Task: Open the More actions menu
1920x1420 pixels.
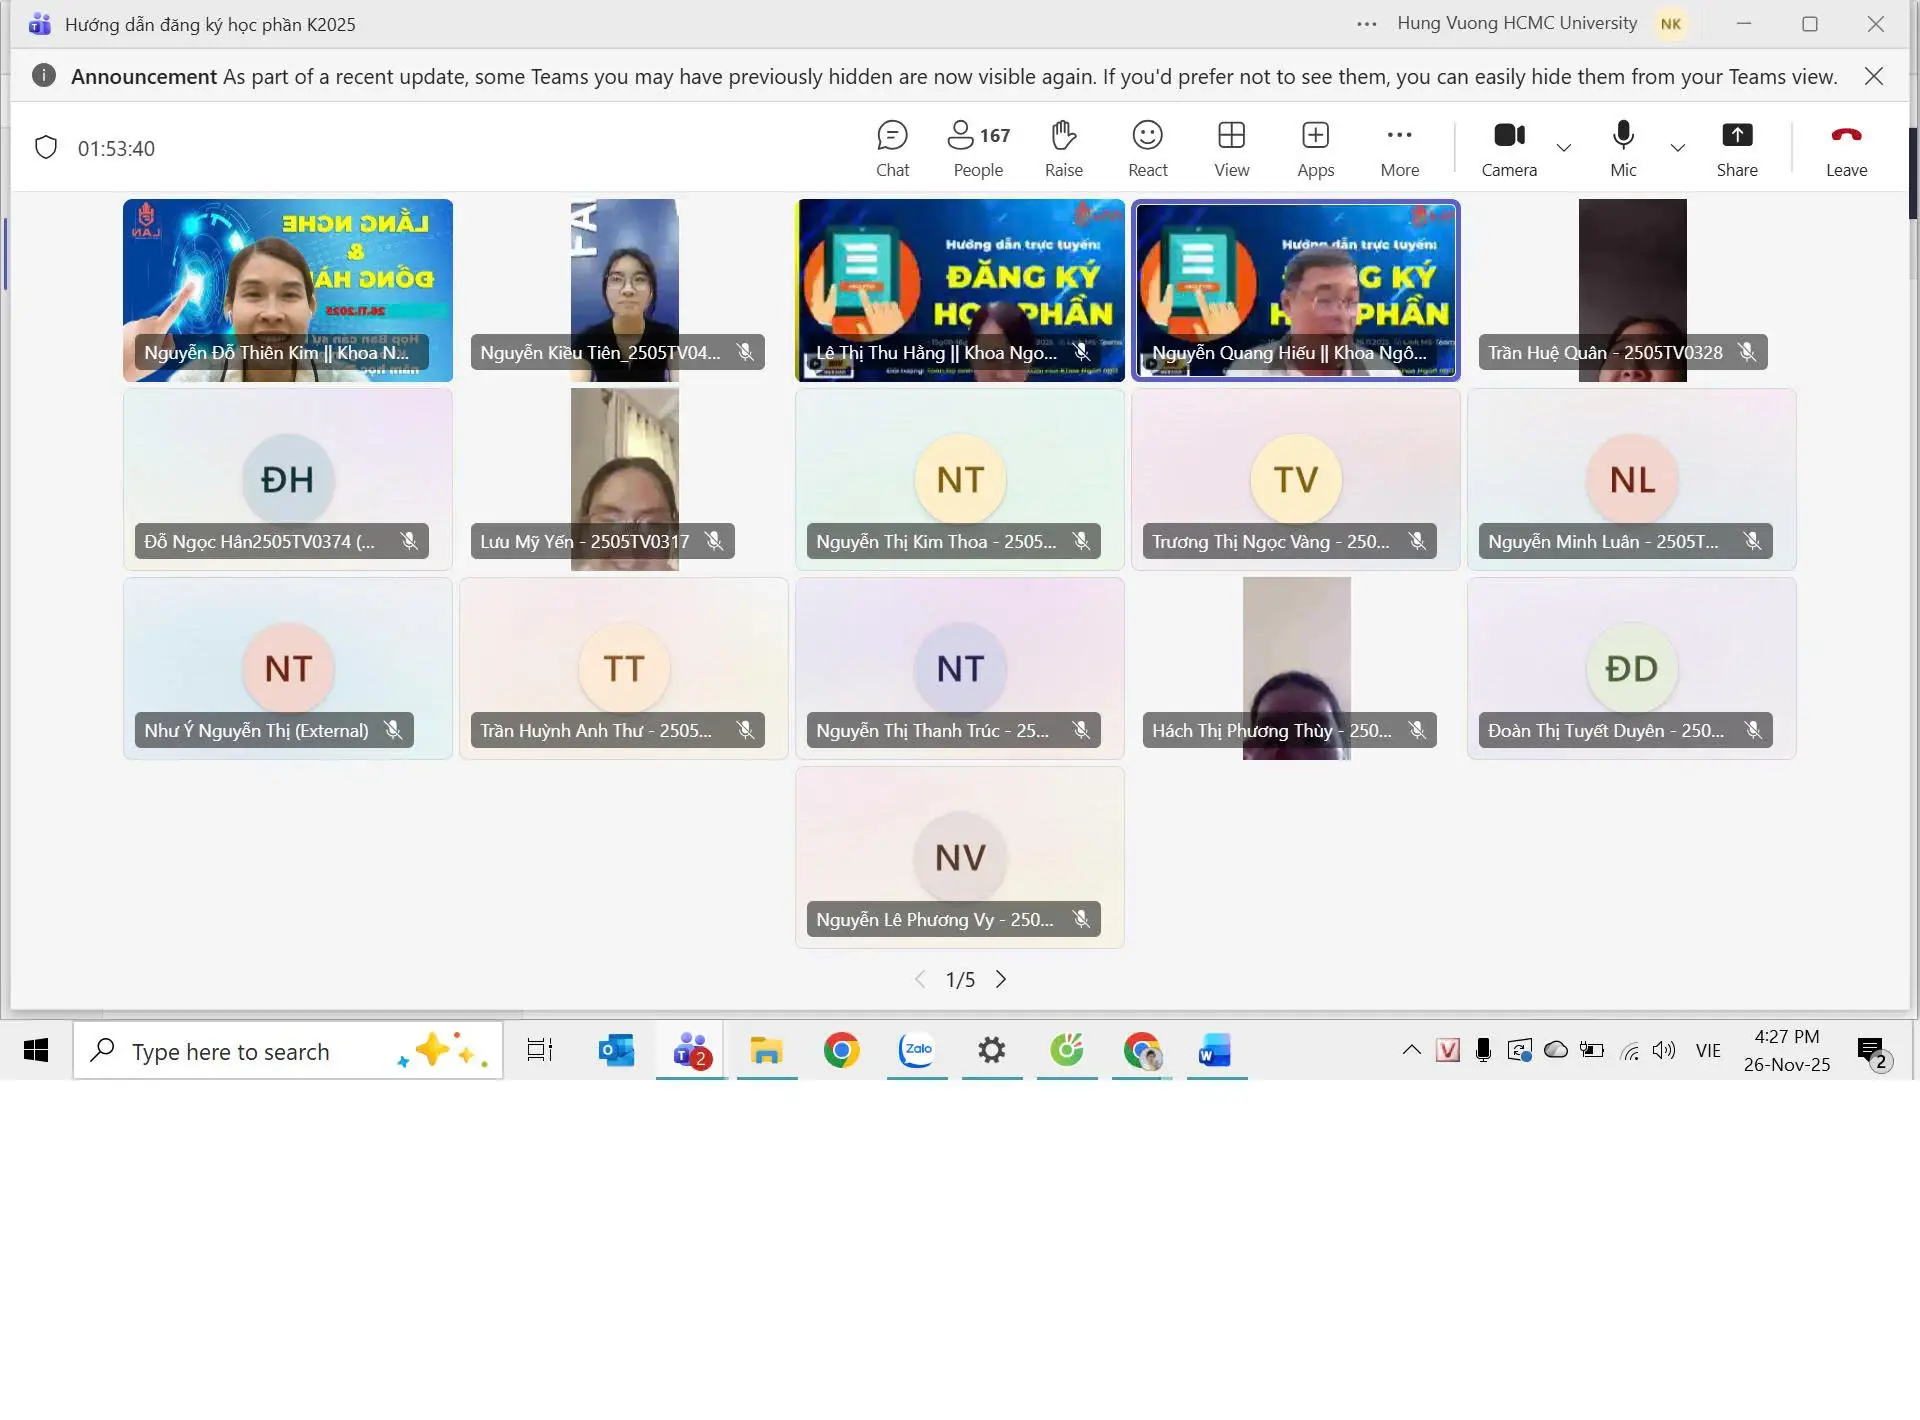Action: (x=1399, y=148)
